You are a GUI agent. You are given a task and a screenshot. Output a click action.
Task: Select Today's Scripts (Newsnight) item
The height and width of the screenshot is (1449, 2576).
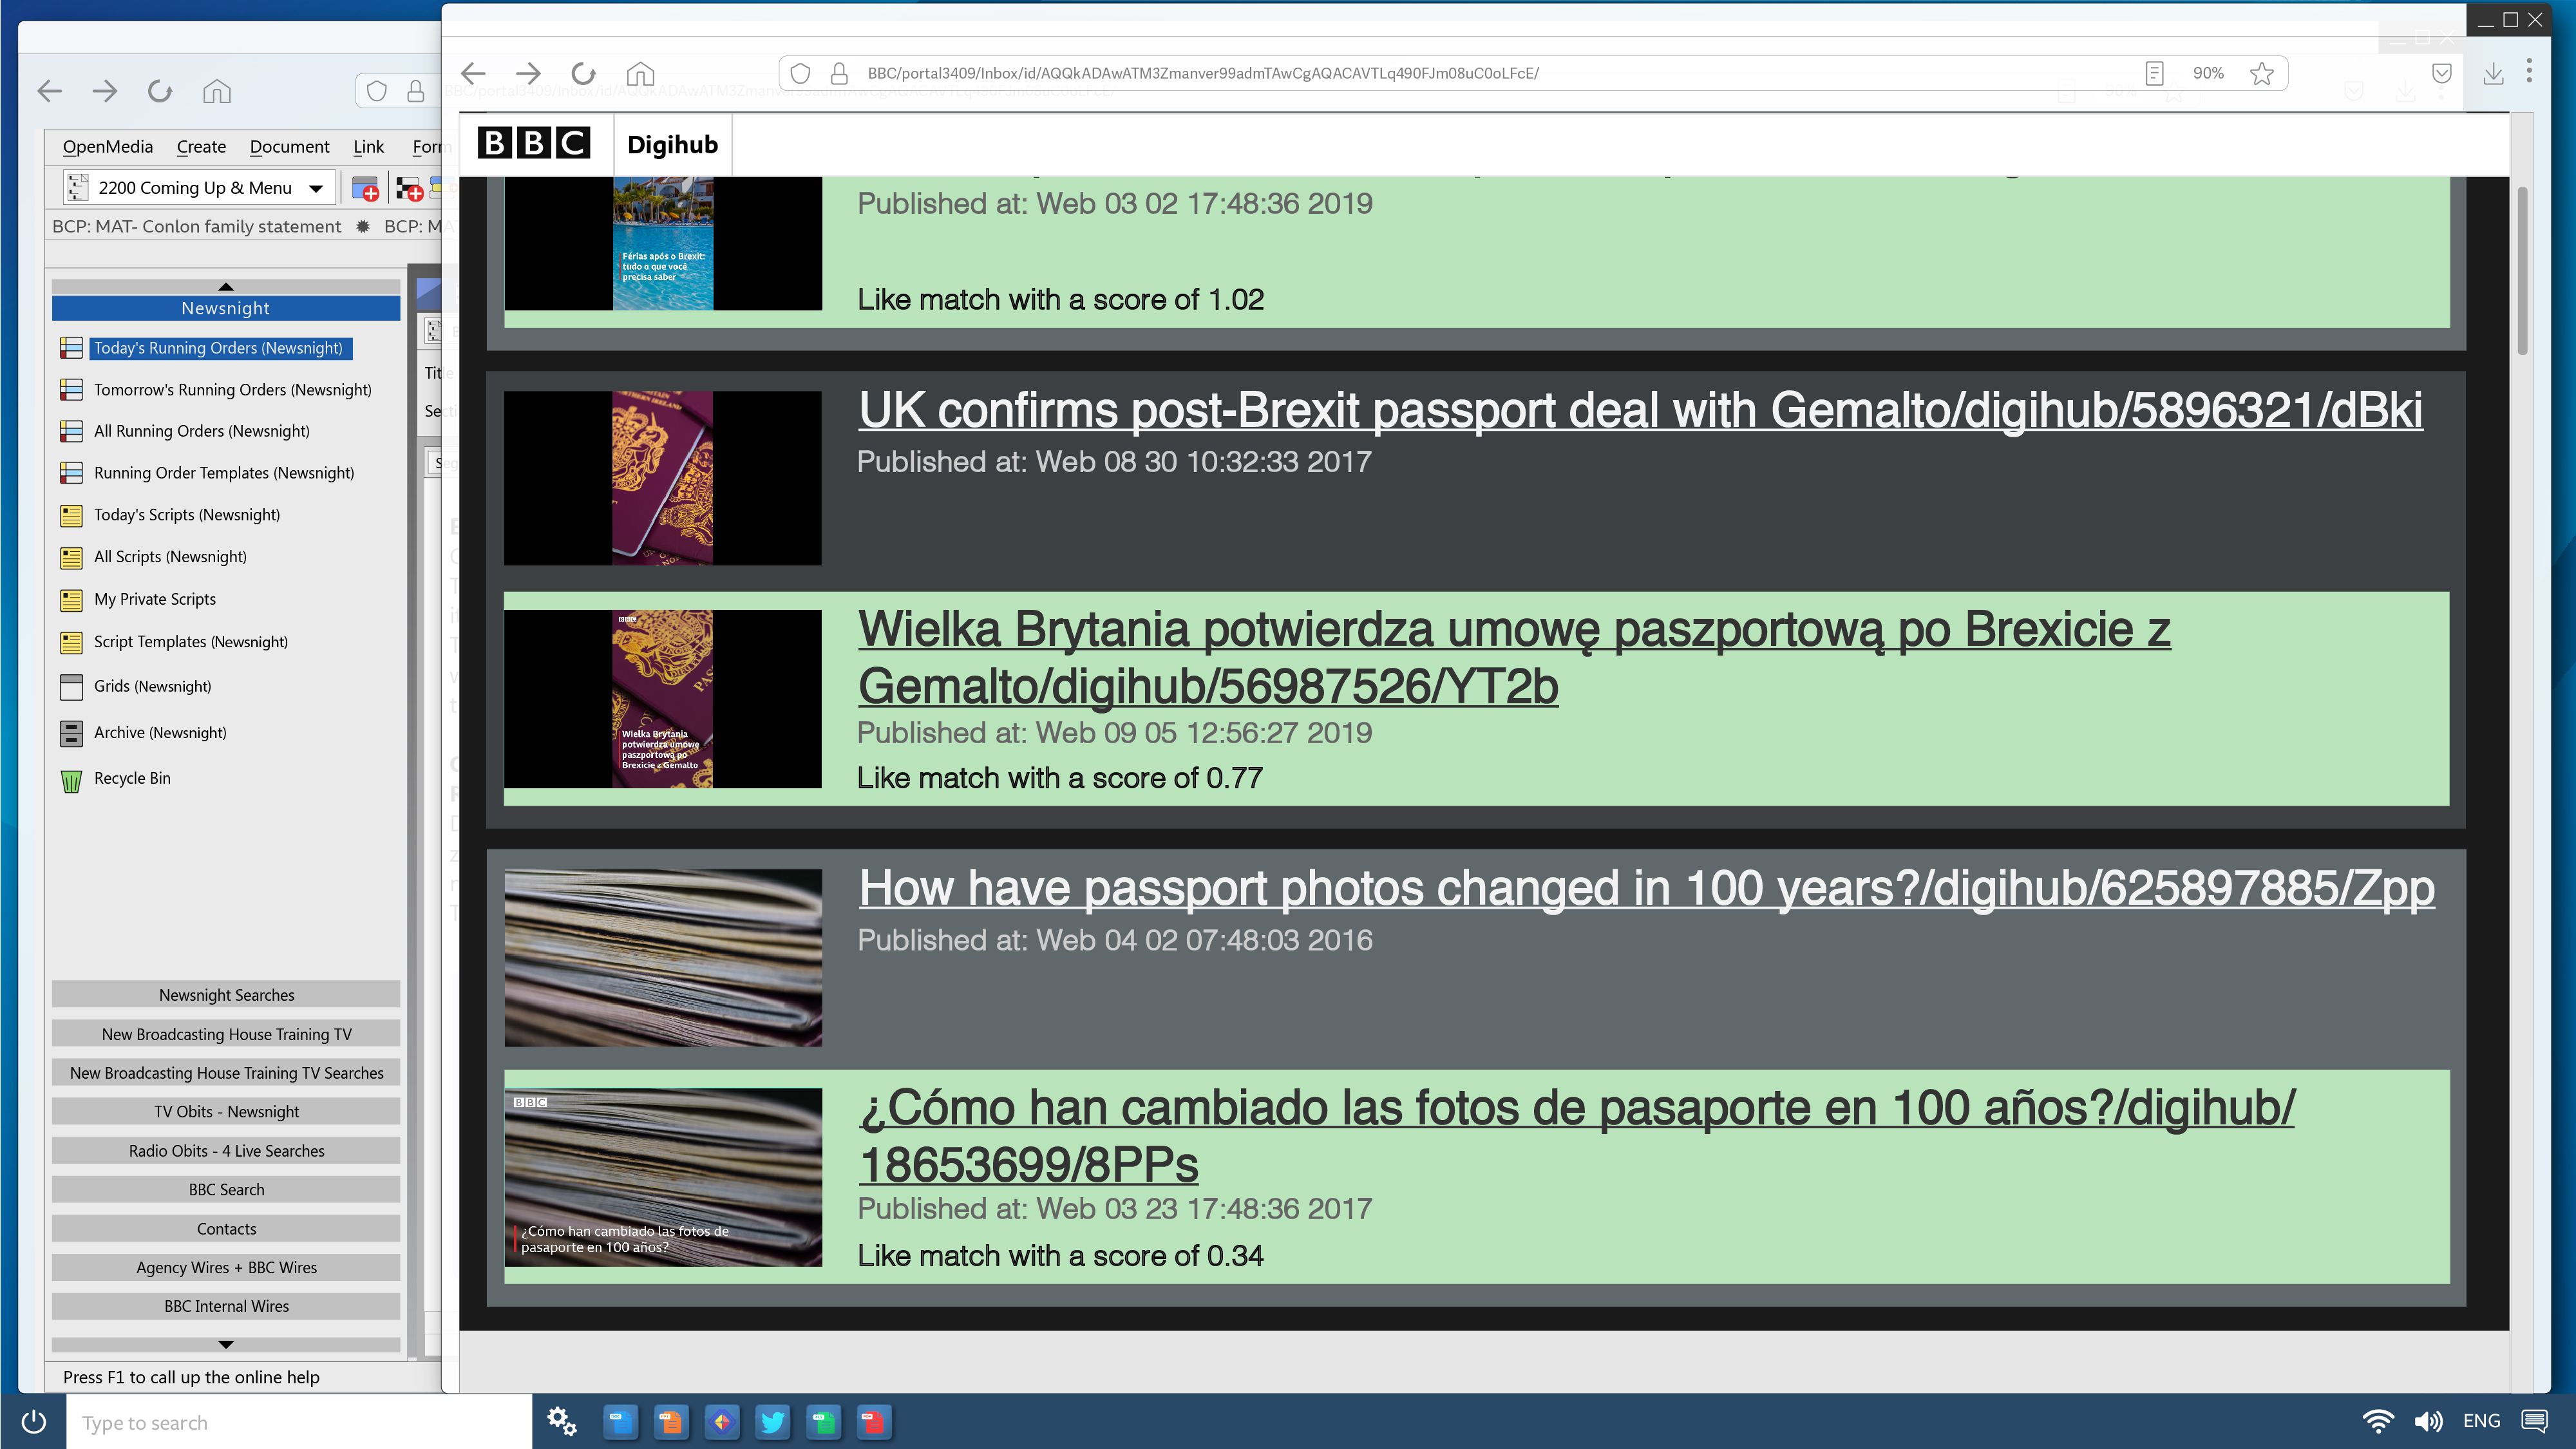[186, 515]
